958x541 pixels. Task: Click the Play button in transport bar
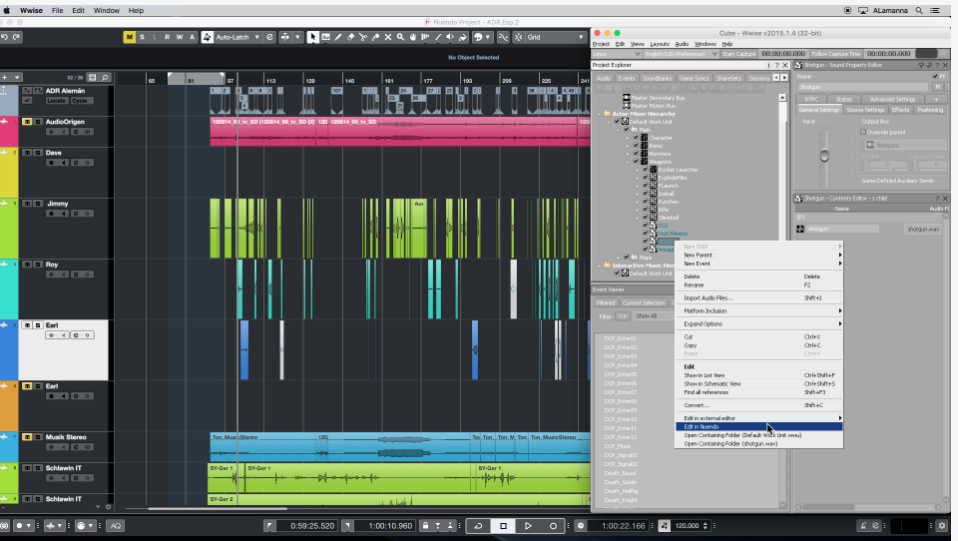click(528, 526)
